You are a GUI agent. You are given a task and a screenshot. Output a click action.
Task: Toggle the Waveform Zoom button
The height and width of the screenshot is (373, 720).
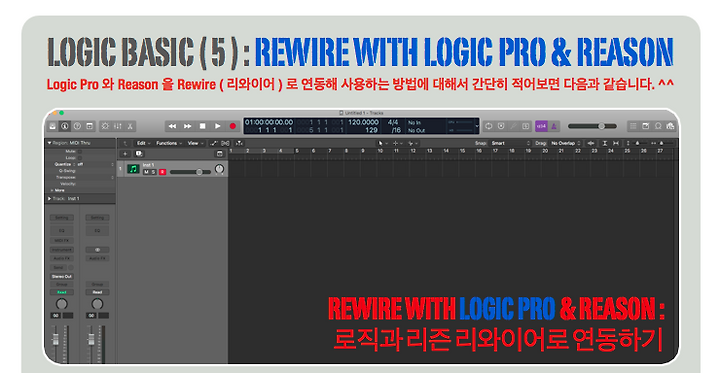click(591, 143)
